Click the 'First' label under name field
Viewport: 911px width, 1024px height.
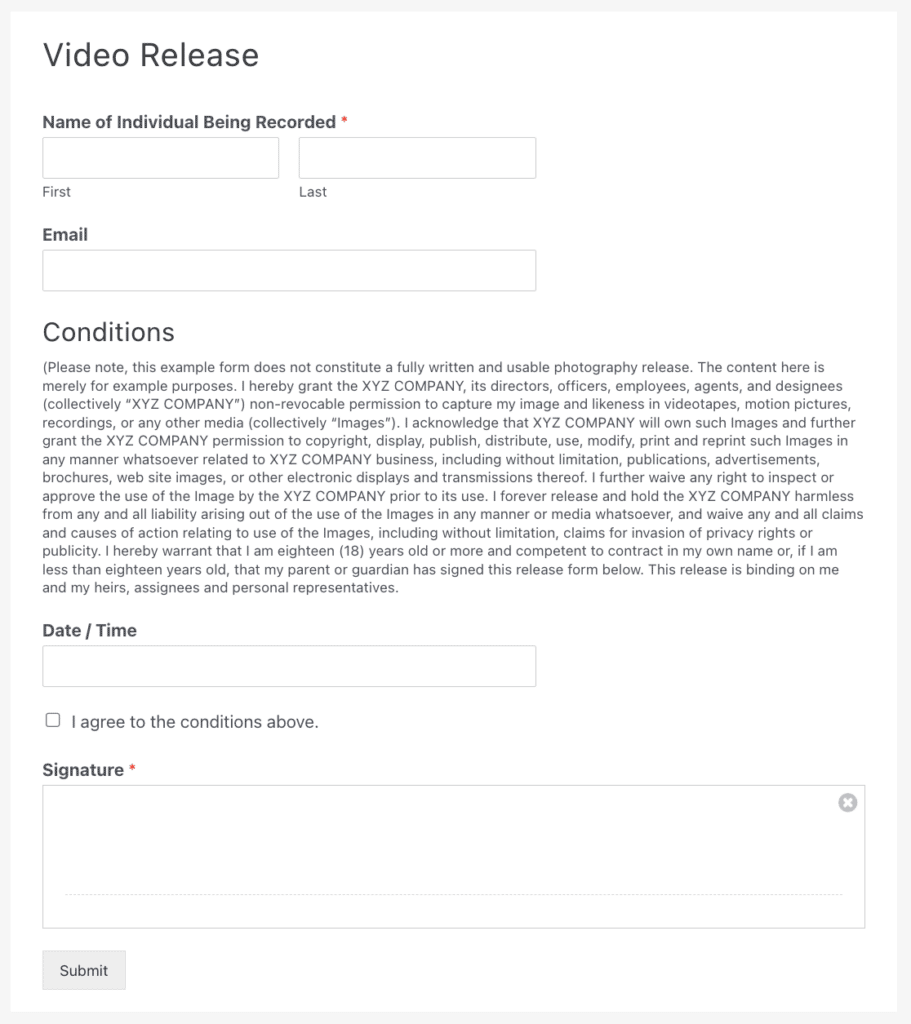click(56, 191)
